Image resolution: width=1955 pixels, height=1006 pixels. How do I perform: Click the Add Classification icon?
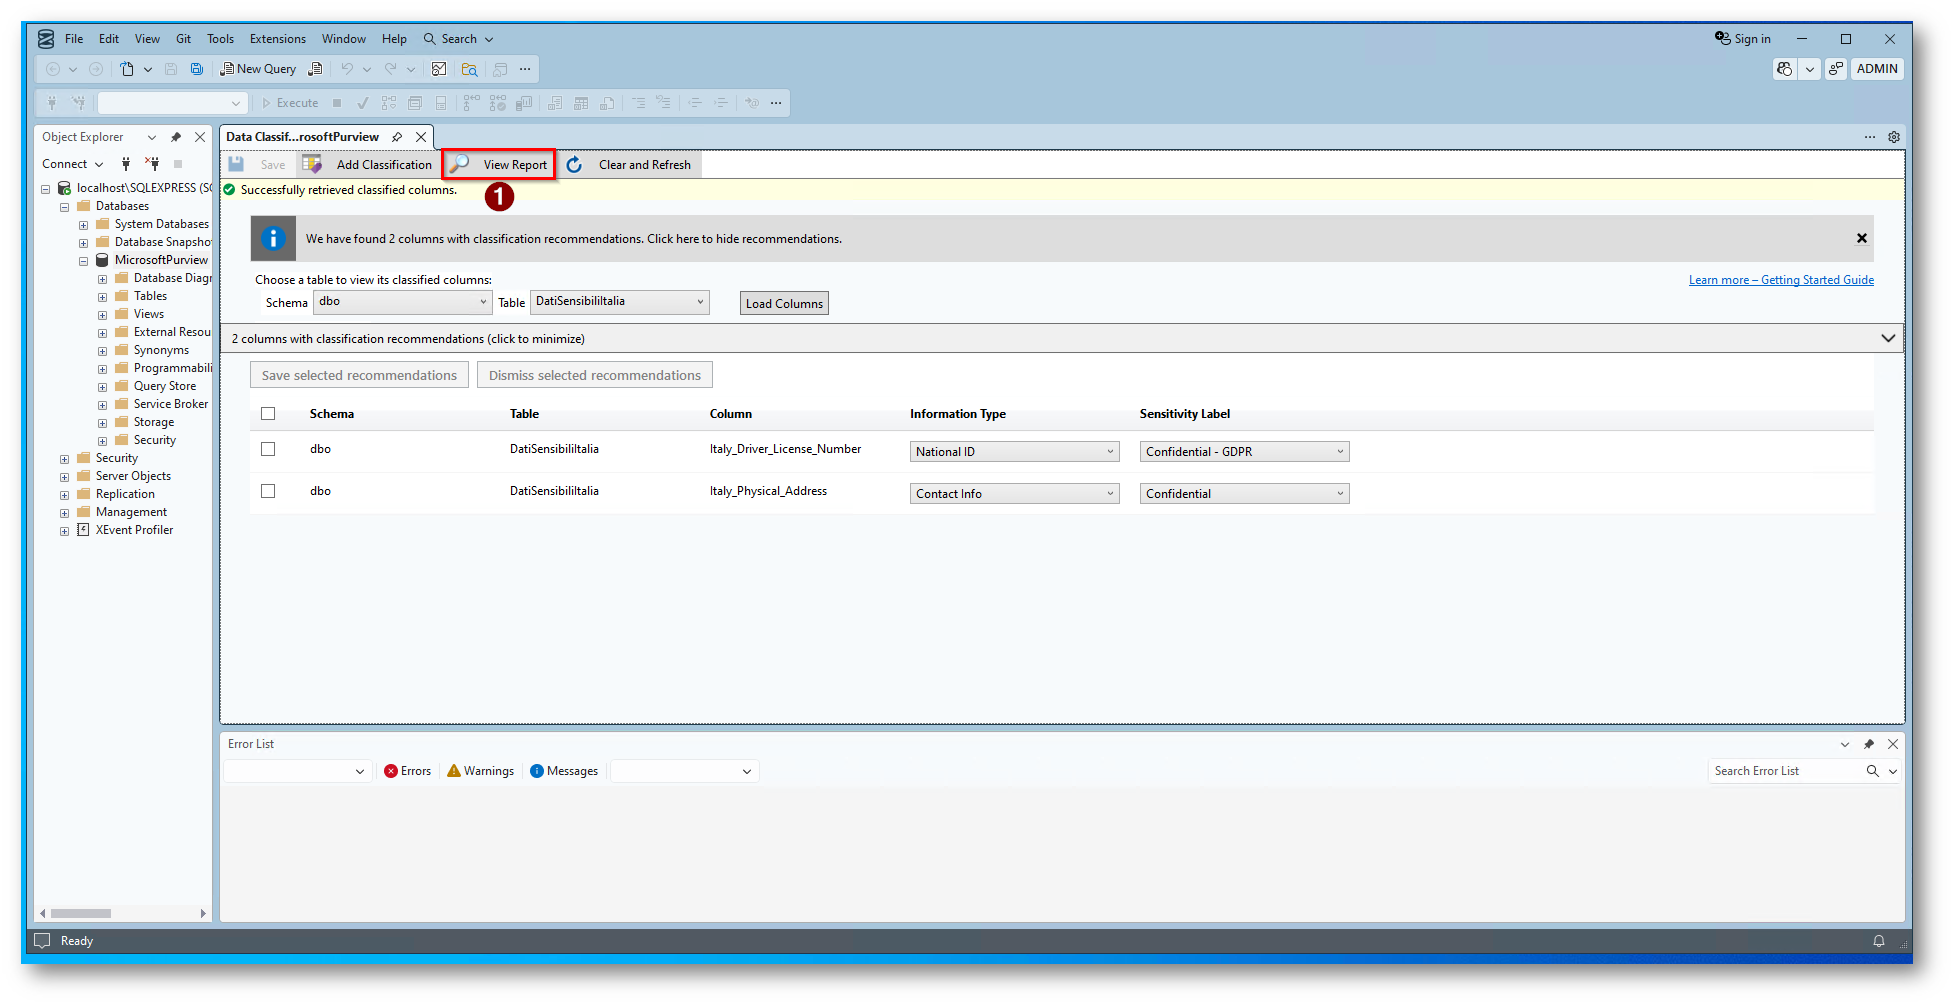(313, 165)
